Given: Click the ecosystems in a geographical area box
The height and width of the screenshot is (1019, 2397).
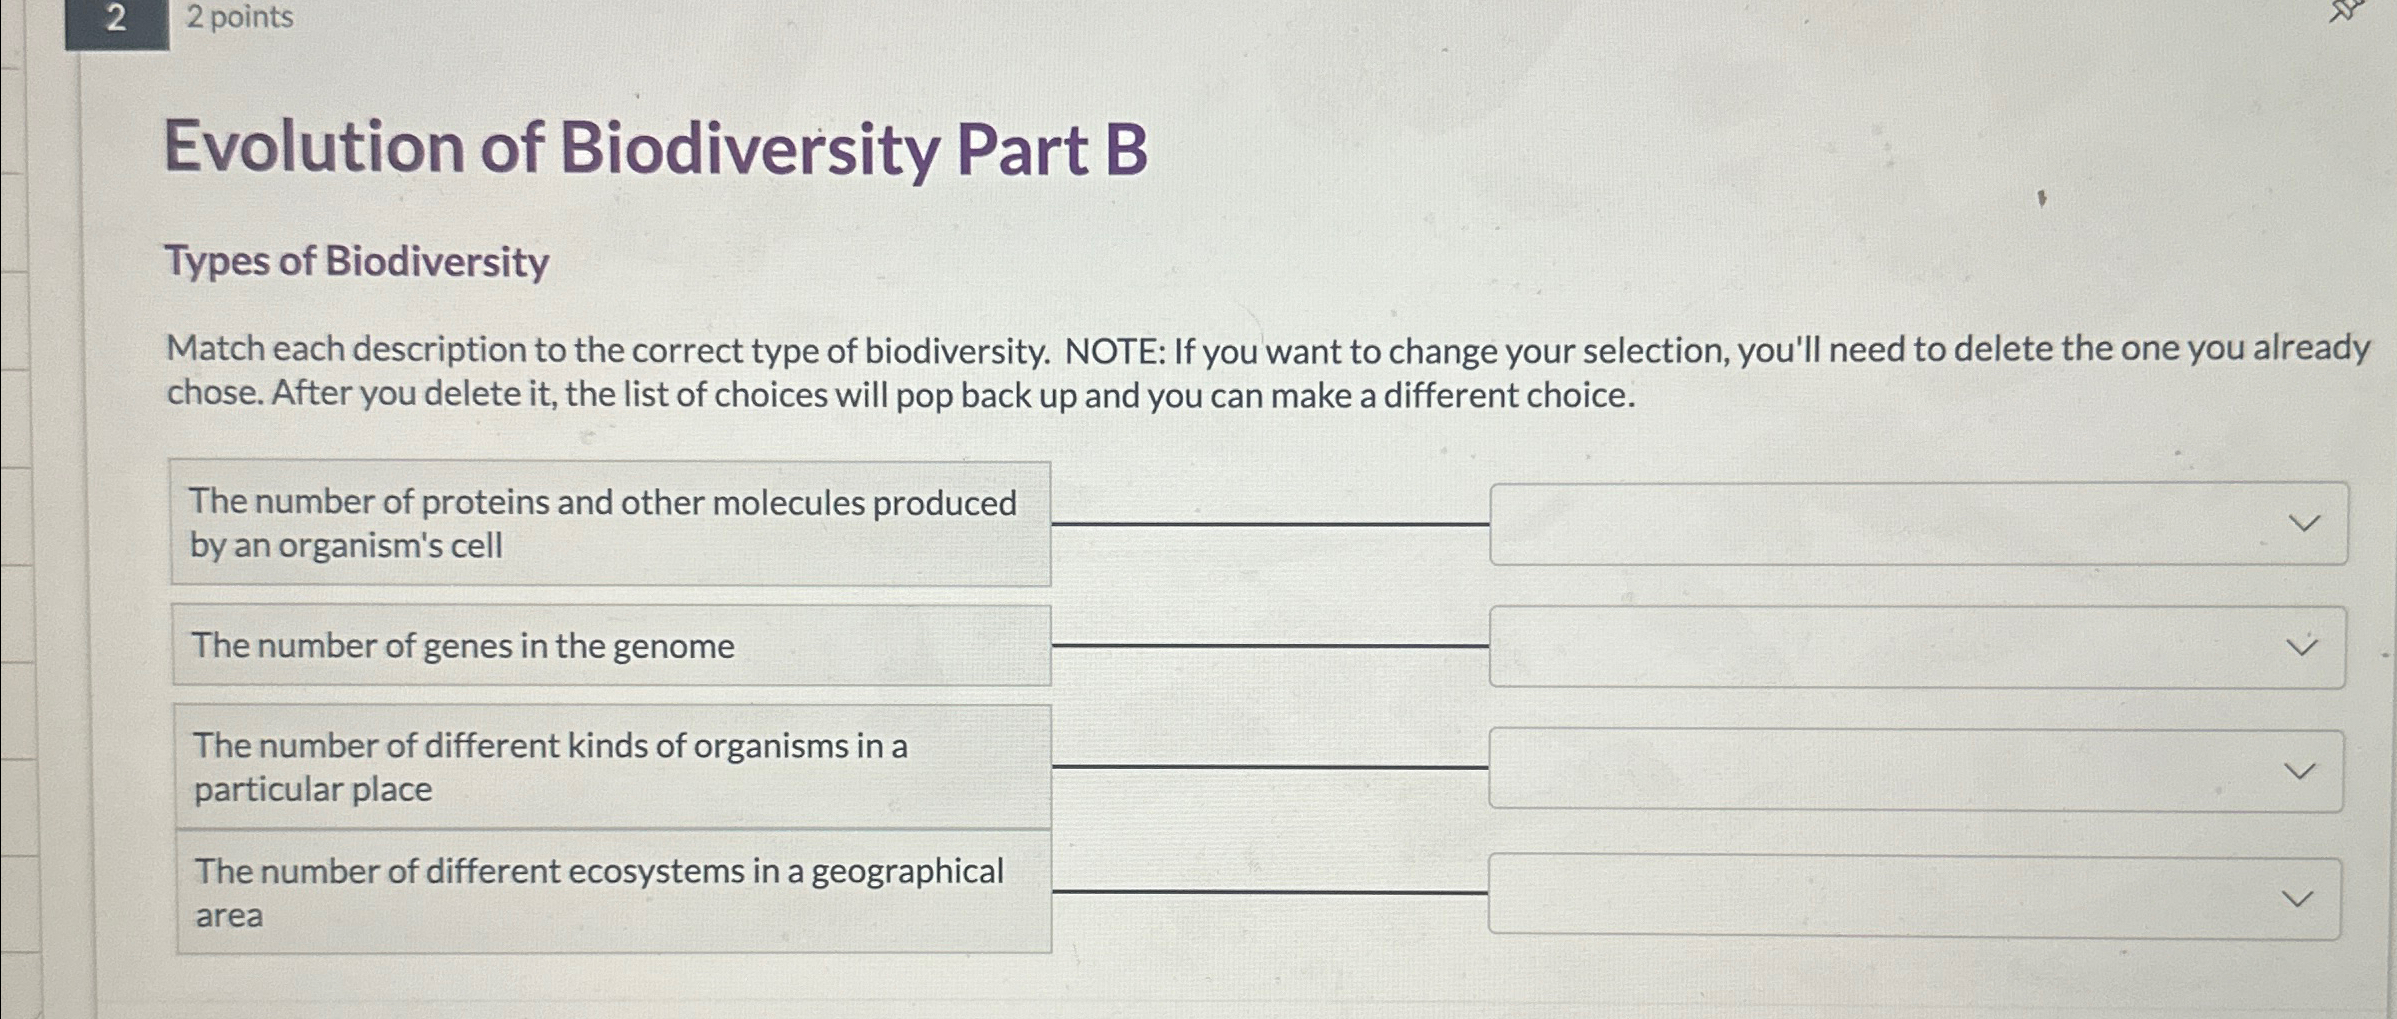Looking at the screenshot, I should pyautogui.click(x=611, y=893).
